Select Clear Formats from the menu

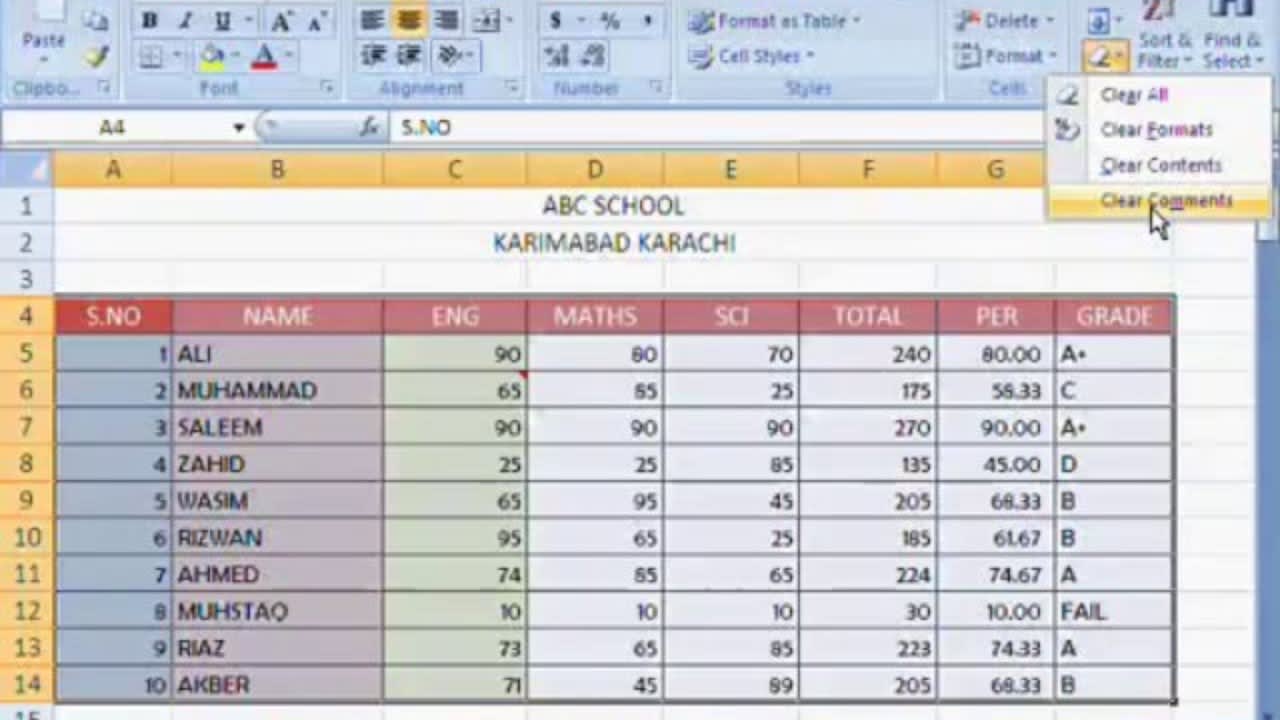(1156, 130)
